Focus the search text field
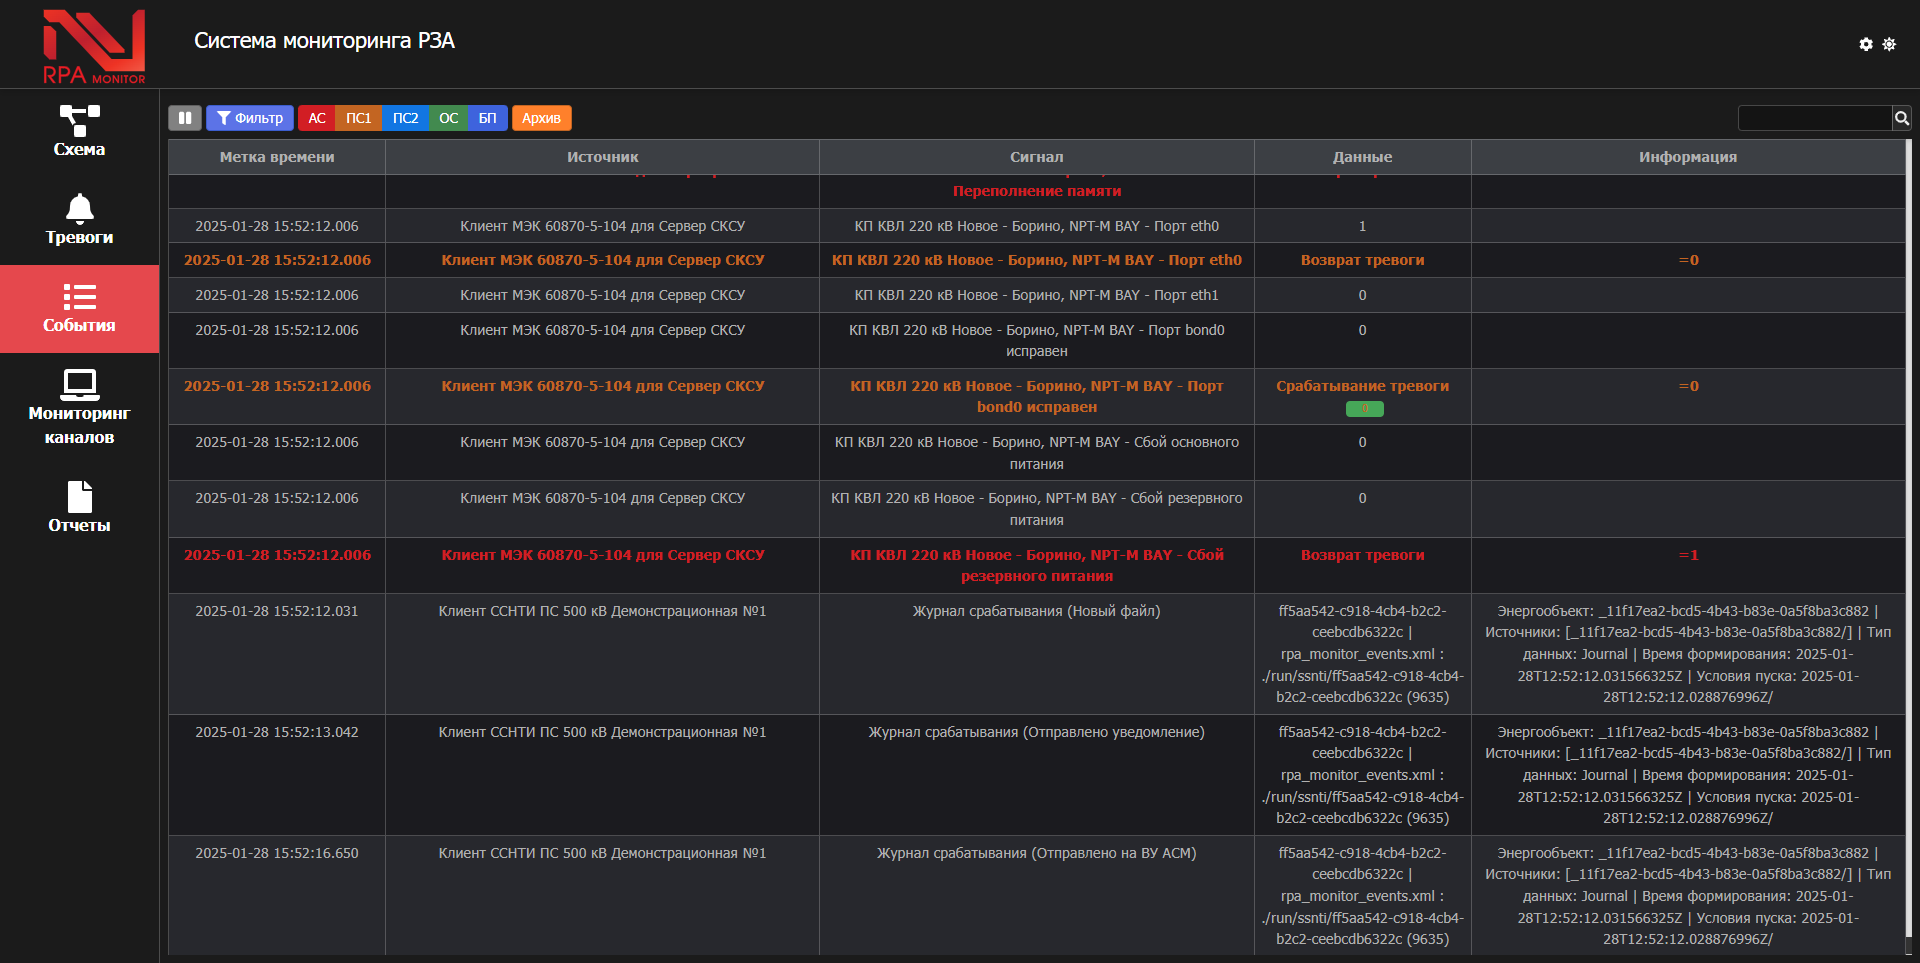The image size is (1920, 963). click(1814, 118)
